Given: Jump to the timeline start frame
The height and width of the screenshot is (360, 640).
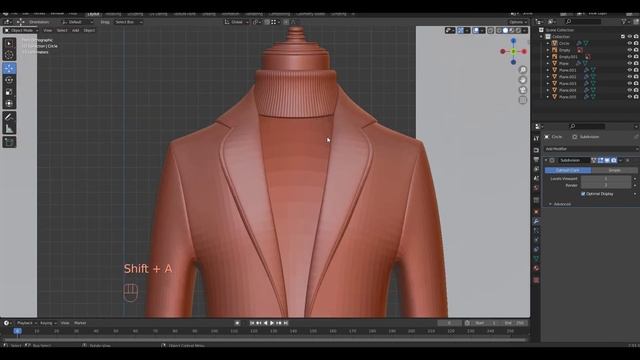Looking at the screenshot, I should tap(252, 323).
